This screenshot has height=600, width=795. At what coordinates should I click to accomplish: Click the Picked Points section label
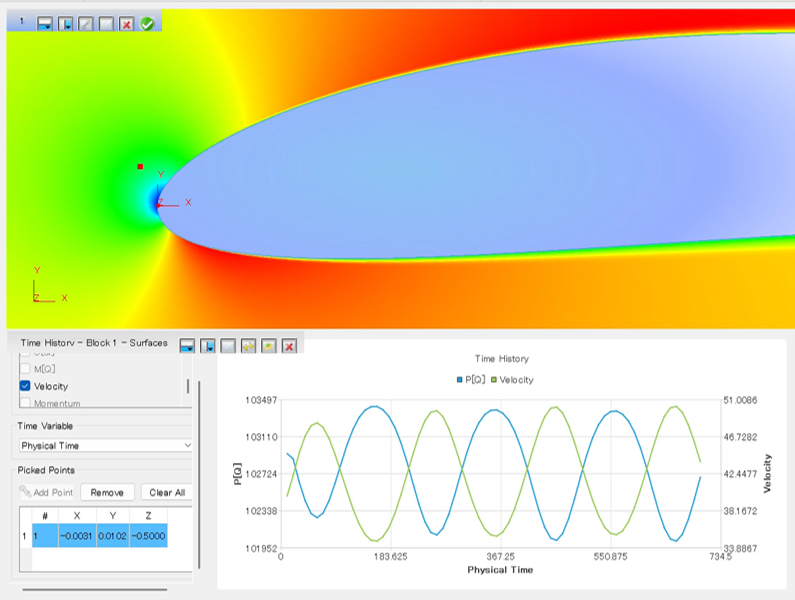coord(46,470)
